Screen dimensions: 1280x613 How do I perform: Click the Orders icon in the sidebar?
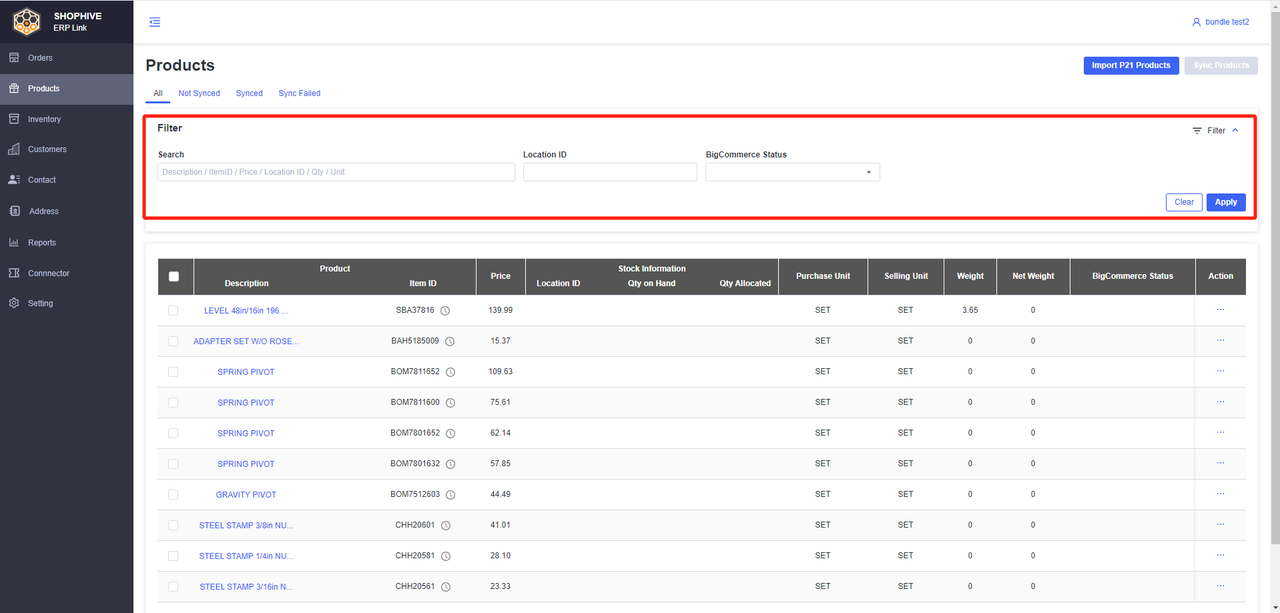click(14, 58)
